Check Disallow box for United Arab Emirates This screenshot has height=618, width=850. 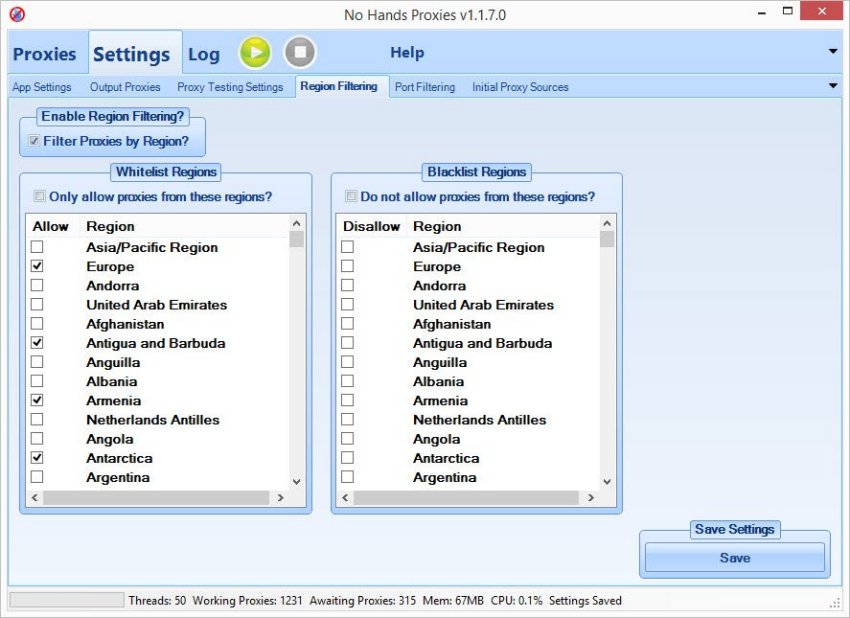pos(347,305)
